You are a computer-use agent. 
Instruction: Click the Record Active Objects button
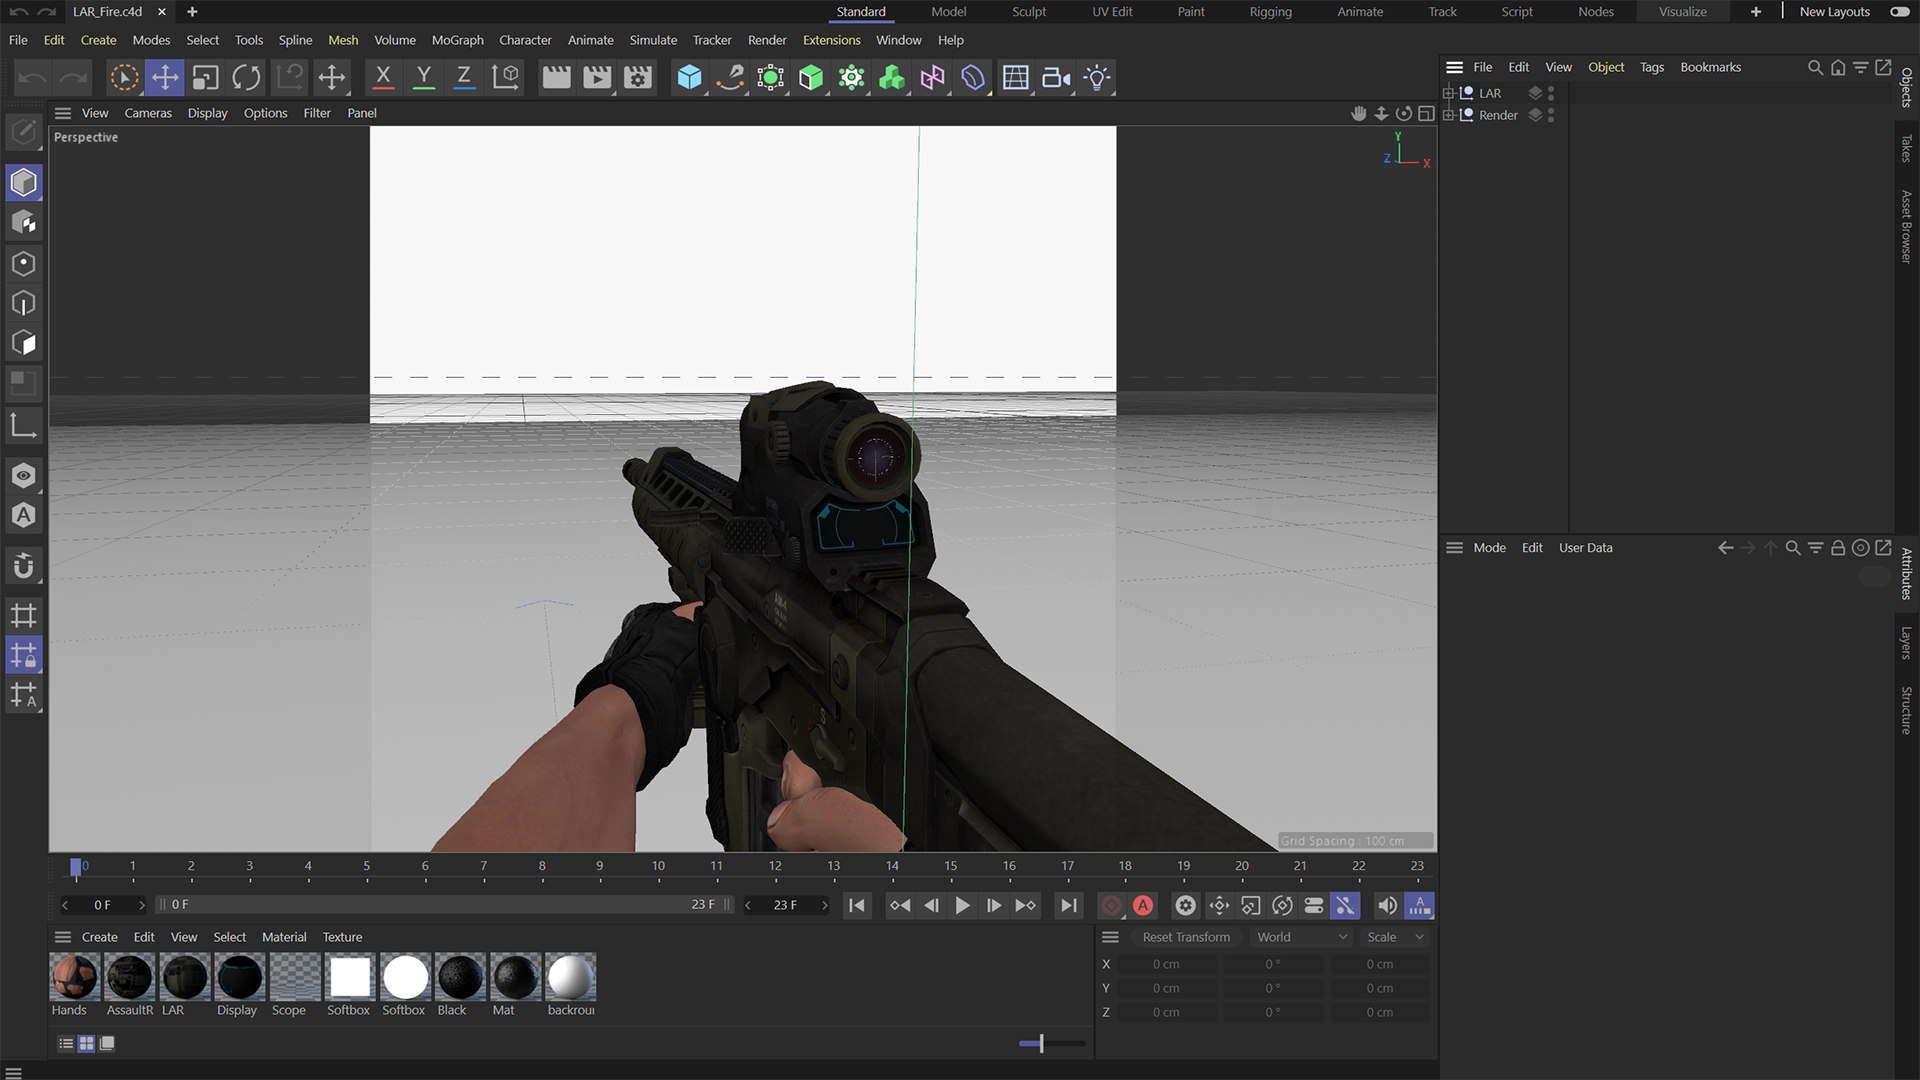[x=1111, y=905]
